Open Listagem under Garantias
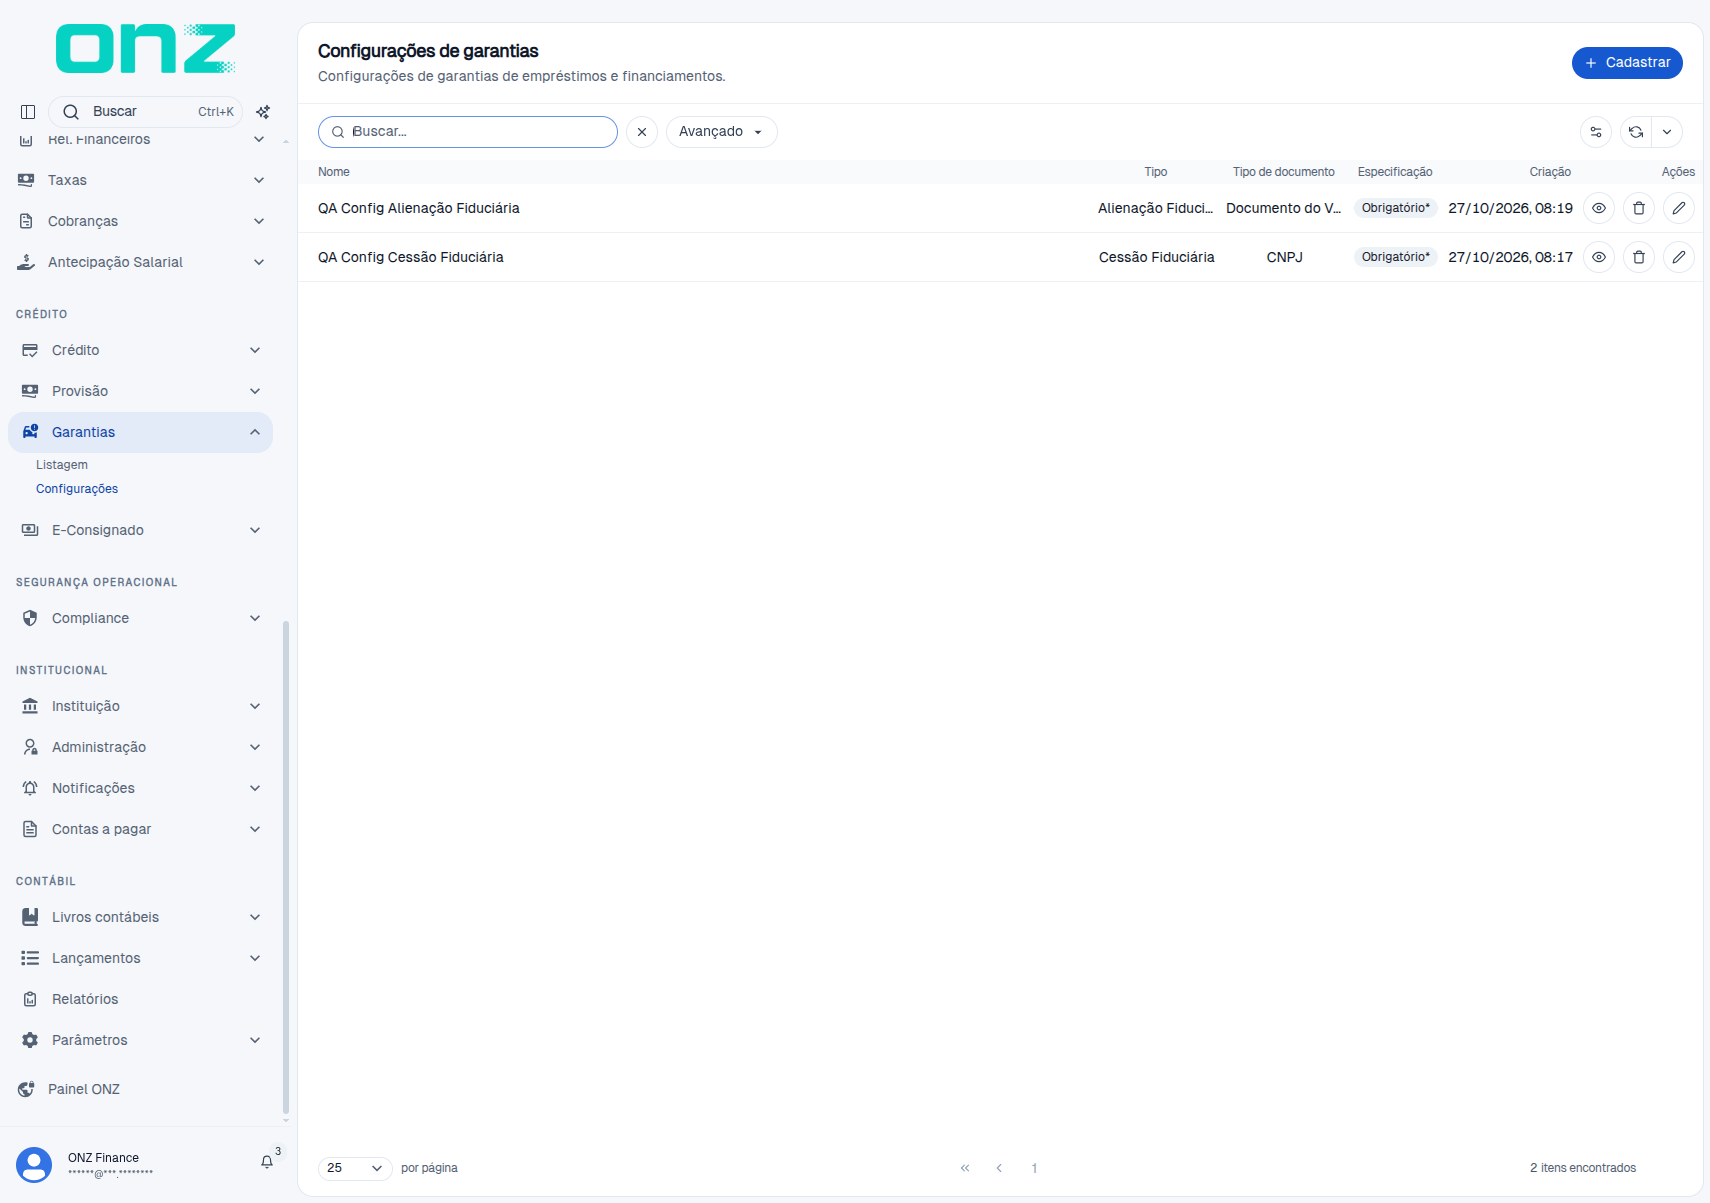Screen dimensions: 1710x1203 tap(62, 465)
